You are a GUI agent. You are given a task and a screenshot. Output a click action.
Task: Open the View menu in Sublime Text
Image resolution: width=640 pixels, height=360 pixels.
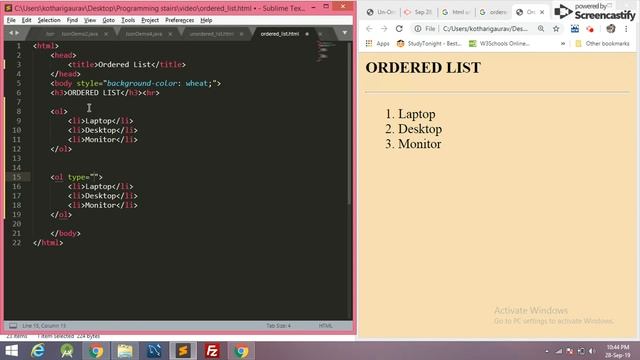coord(90,20)
